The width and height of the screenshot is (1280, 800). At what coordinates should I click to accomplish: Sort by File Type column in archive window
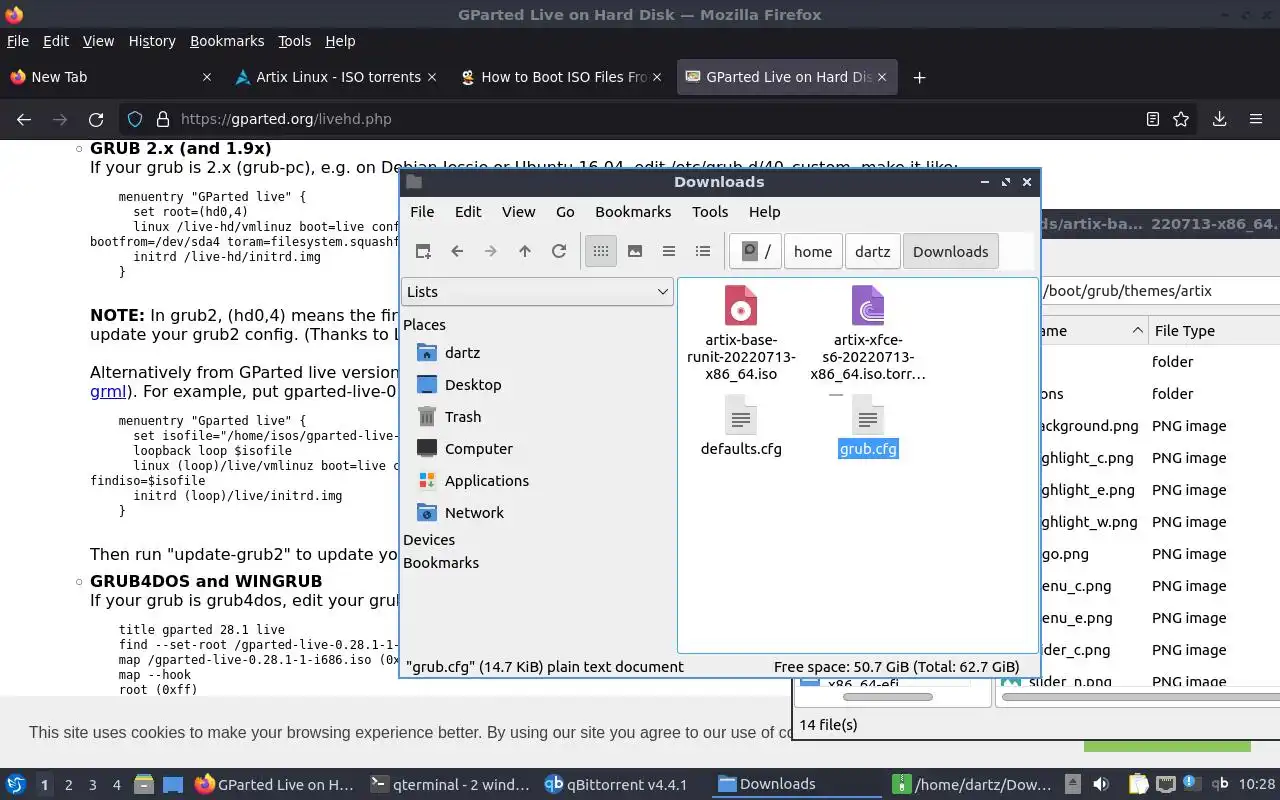(1212, 330)
